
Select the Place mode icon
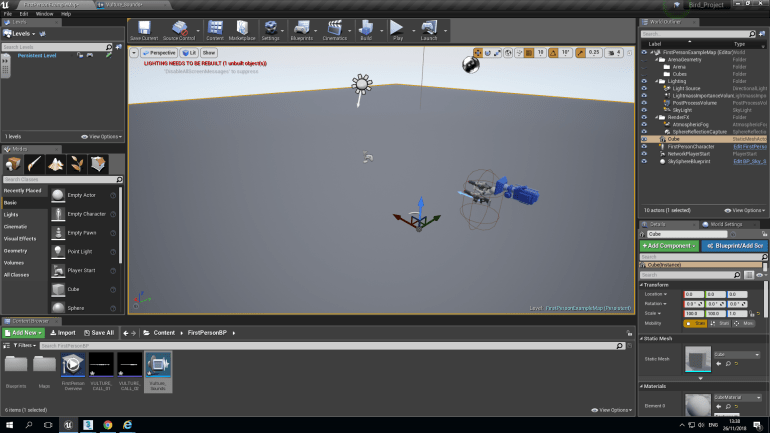13,164
